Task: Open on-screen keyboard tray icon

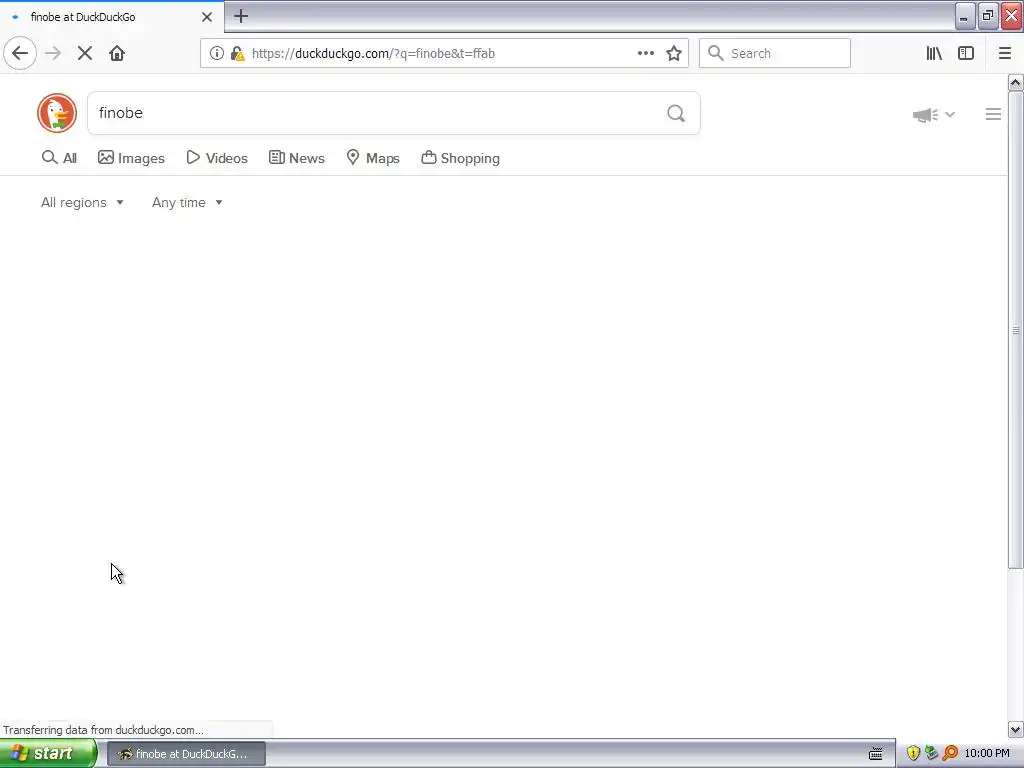Action: pyautogui.click(x=876, y=754)
